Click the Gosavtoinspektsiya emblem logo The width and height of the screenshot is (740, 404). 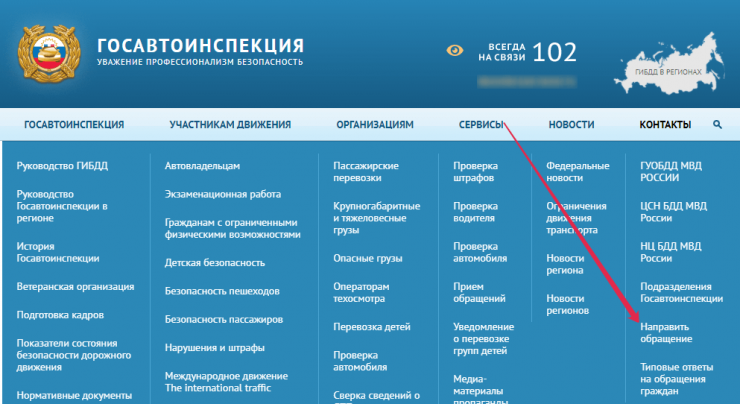point(49,54)
